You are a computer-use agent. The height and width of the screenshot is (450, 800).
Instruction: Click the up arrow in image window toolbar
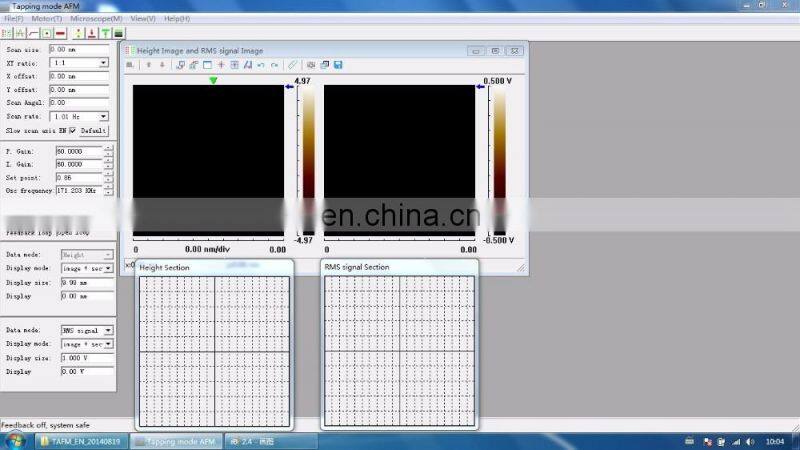tap(148, 65)
